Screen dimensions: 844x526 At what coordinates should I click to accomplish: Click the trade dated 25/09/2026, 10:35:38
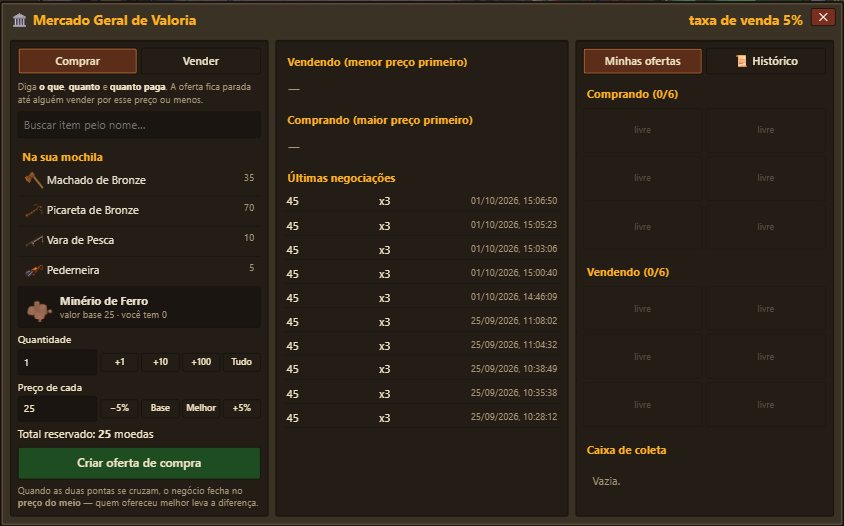point(421,394)
